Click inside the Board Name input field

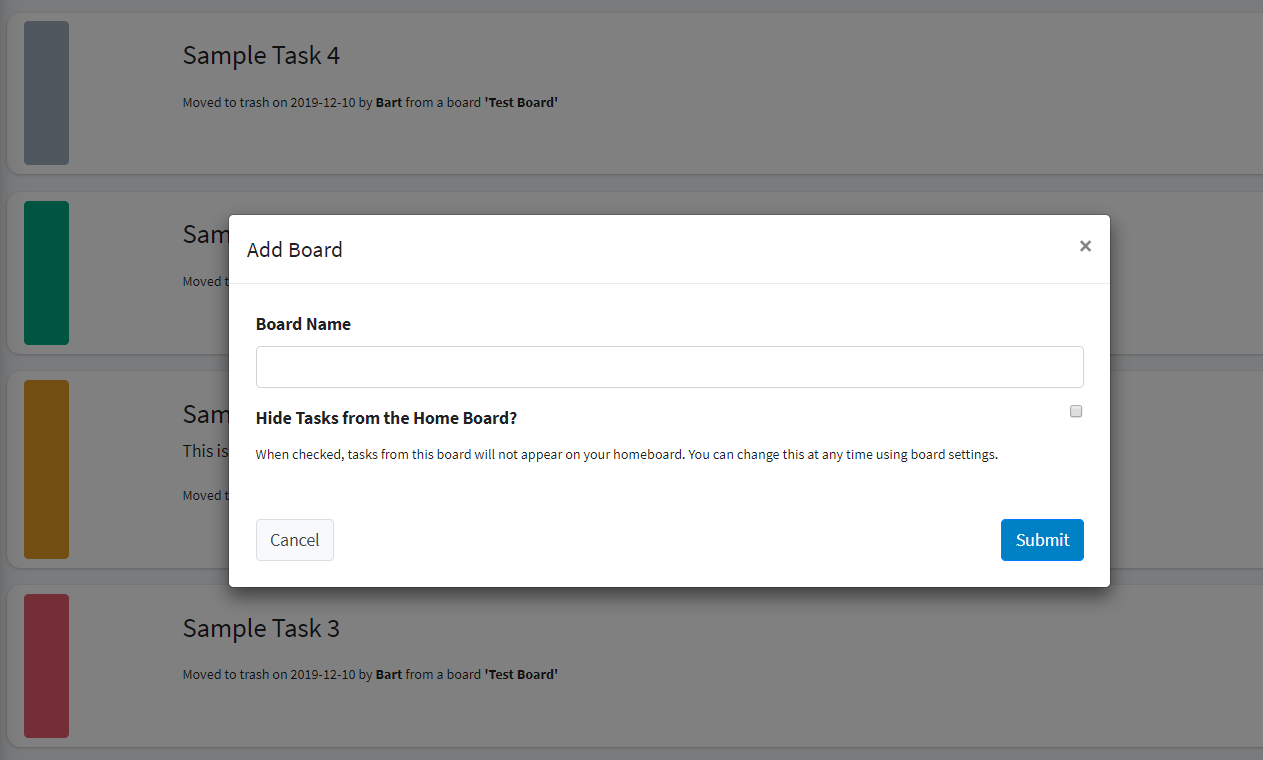(669, 366)
